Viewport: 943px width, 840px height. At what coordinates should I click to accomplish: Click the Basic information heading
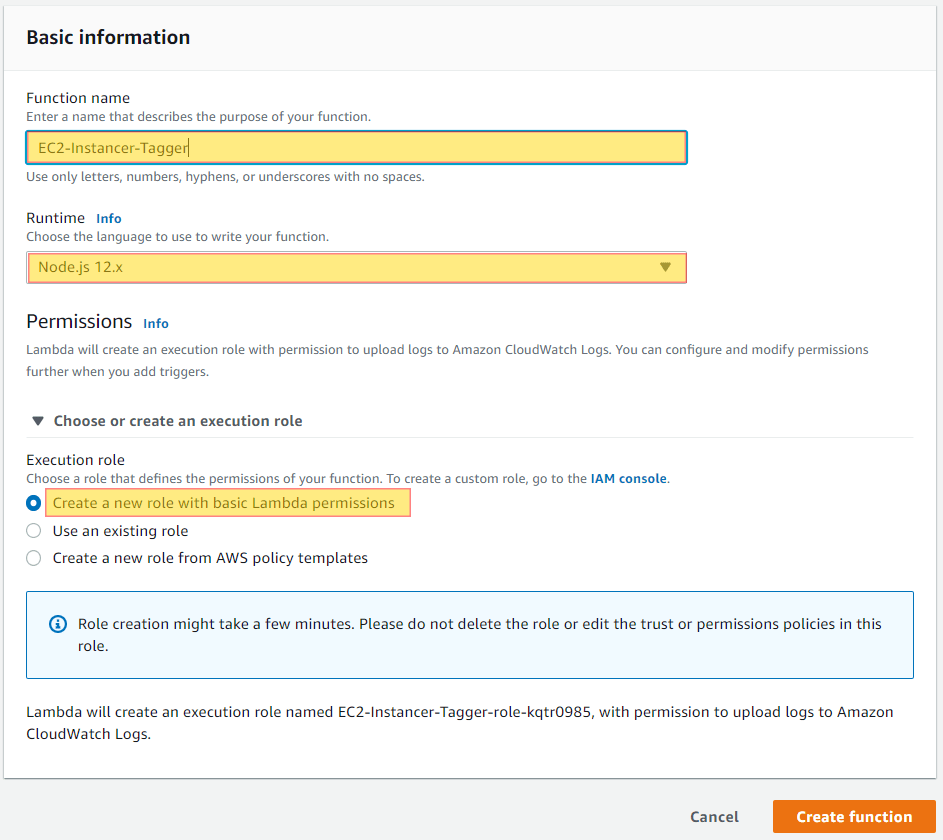tap(108, 37)
